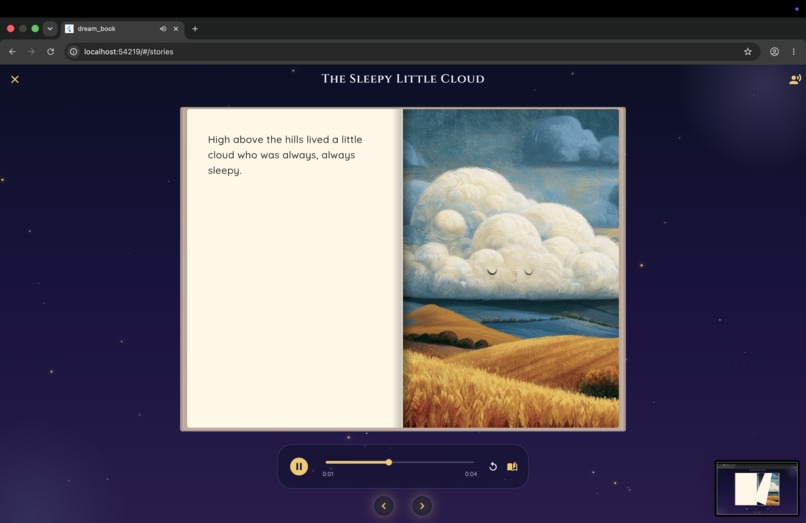Open the browser profile icon

[x=774, y=51]
